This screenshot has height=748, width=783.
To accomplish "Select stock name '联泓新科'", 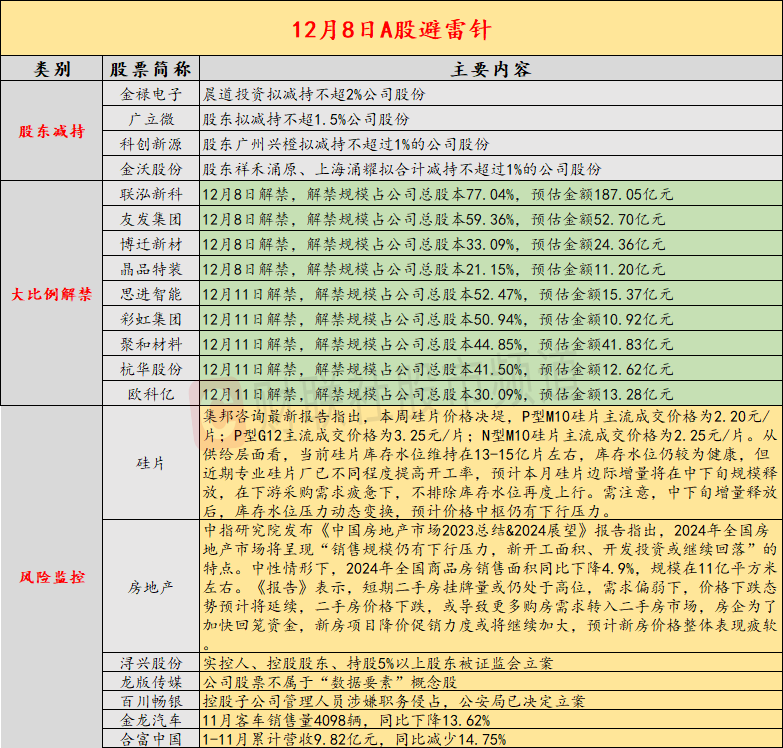I will (151, 194).
